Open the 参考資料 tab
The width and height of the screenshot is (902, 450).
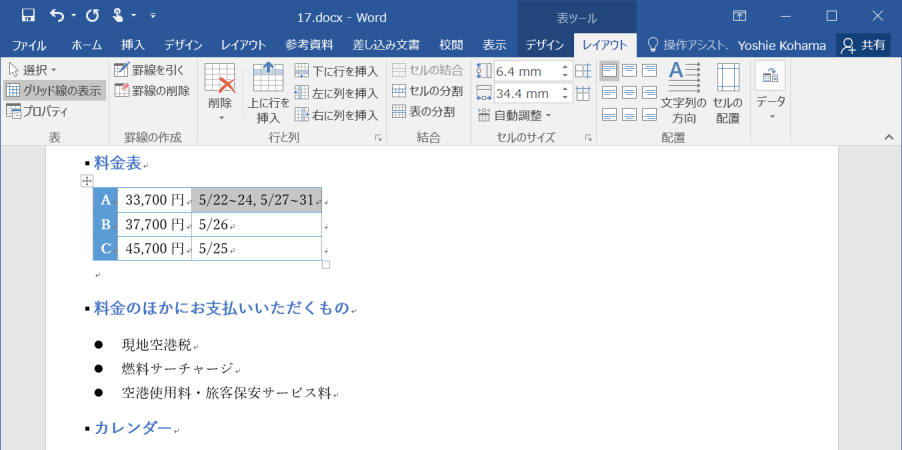[x=309, y=45]
